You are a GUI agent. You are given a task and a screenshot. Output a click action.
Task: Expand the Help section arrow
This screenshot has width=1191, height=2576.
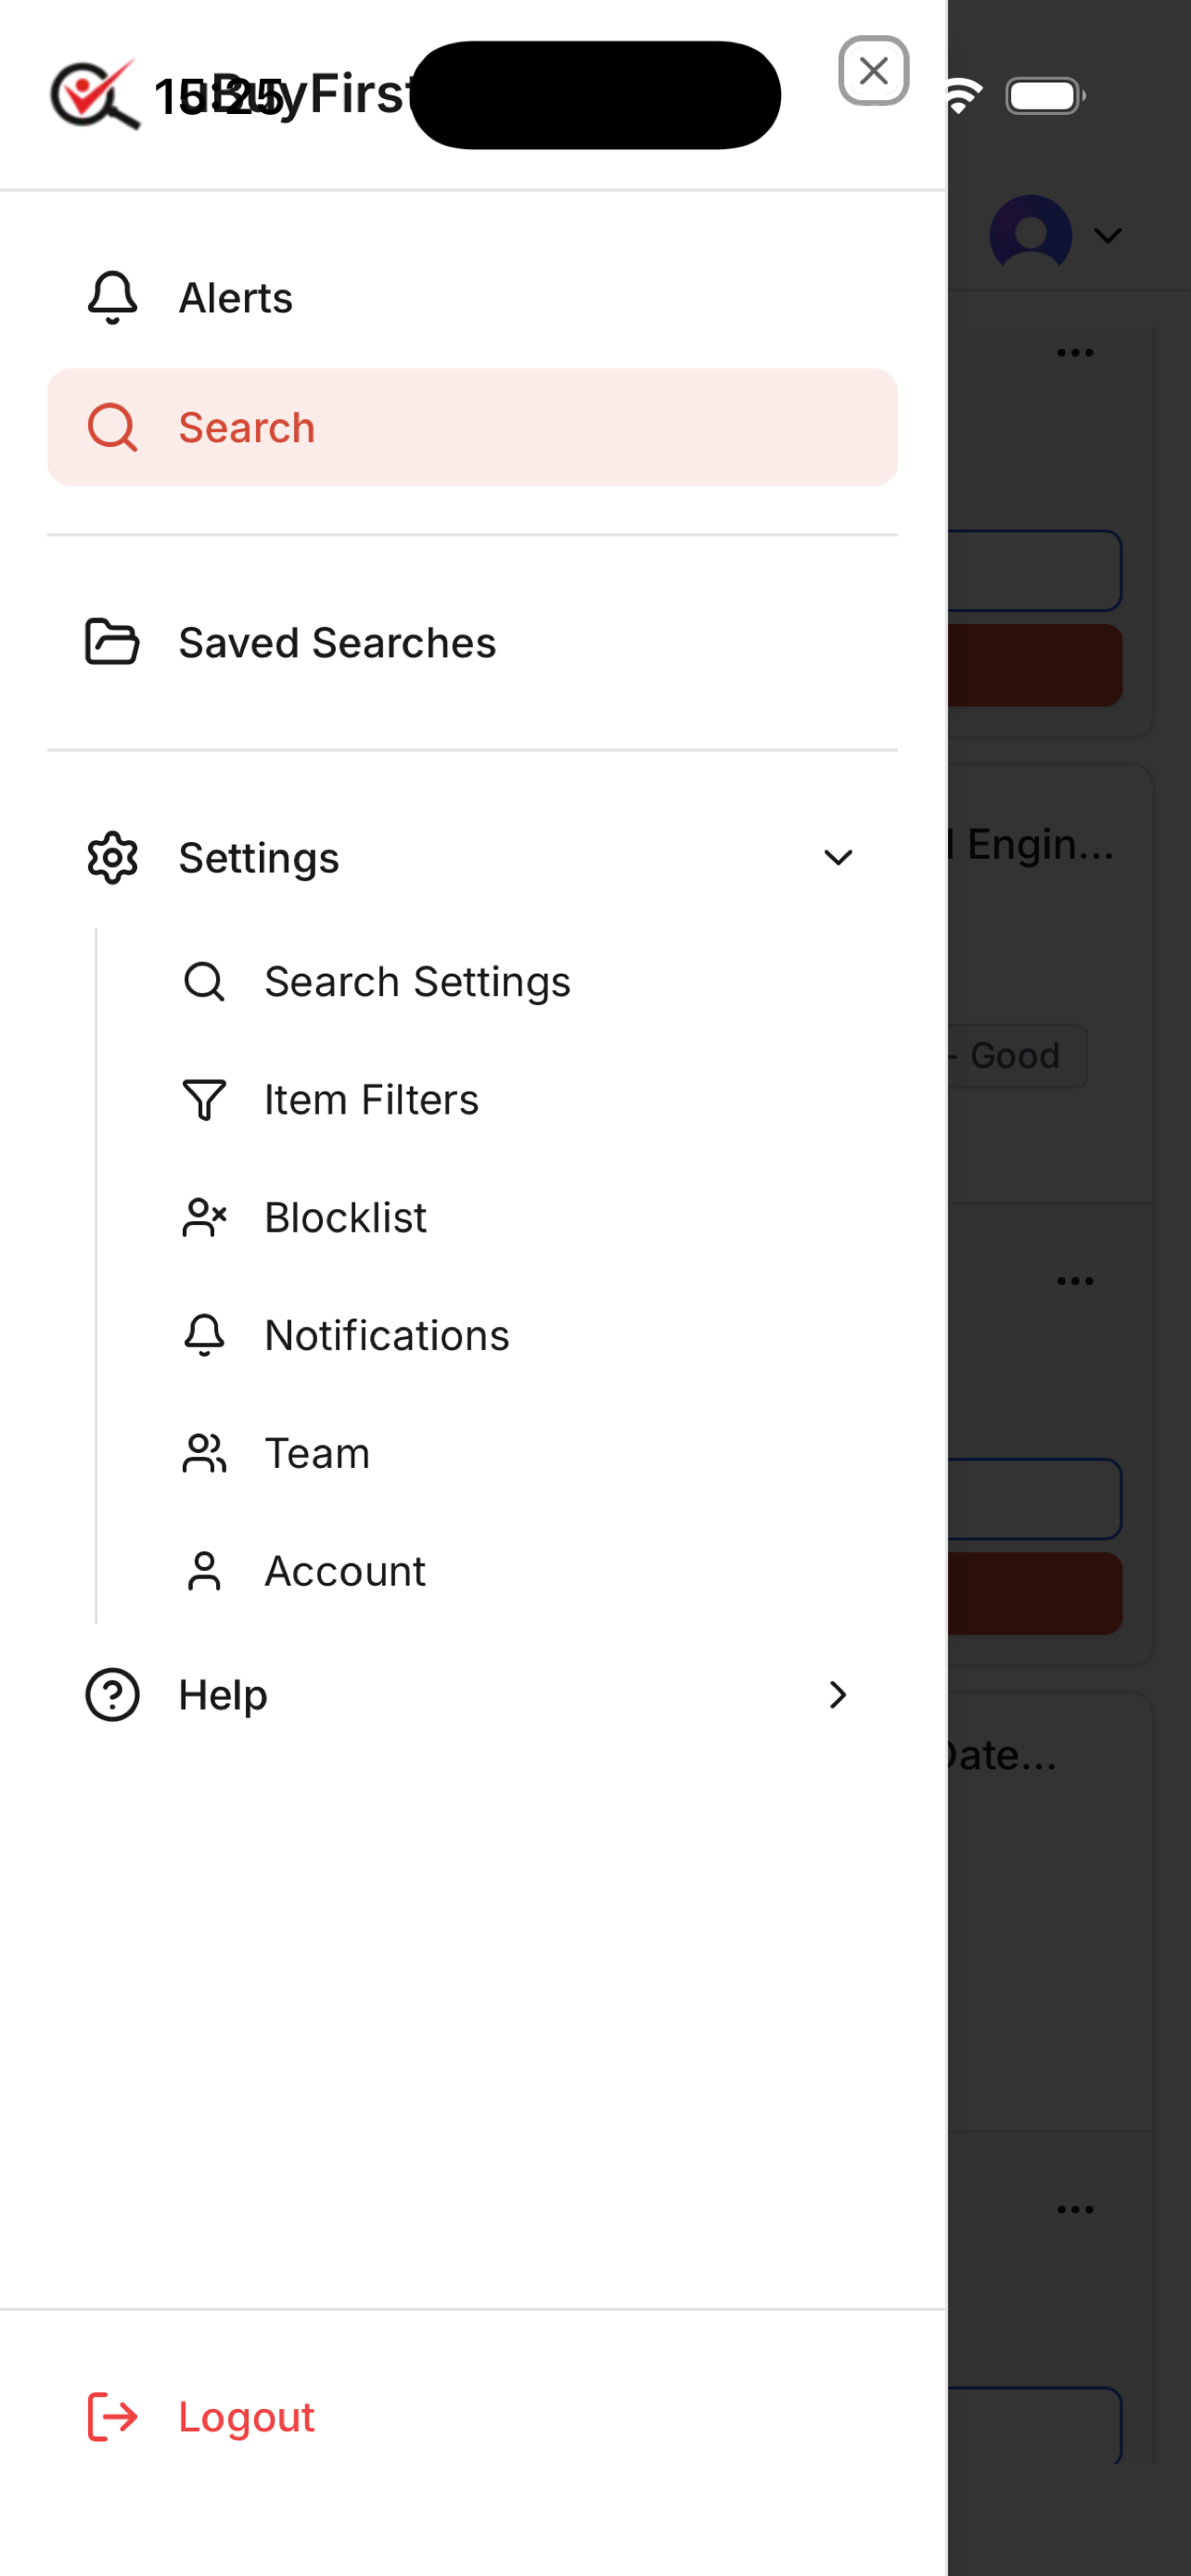(x=837, y=1695)
